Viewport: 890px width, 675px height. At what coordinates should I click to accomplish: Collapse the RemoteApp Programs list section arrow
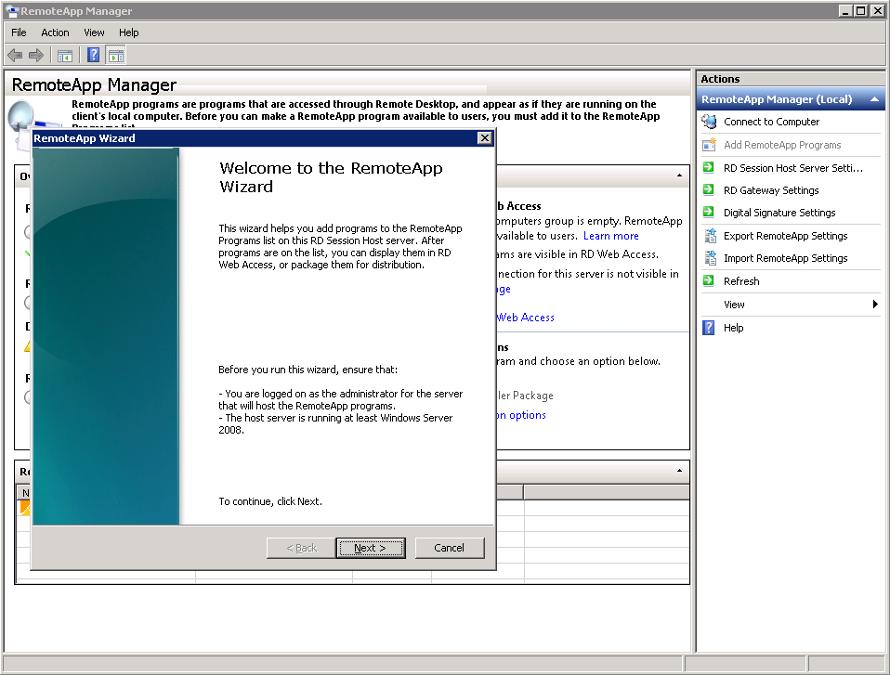679,471
